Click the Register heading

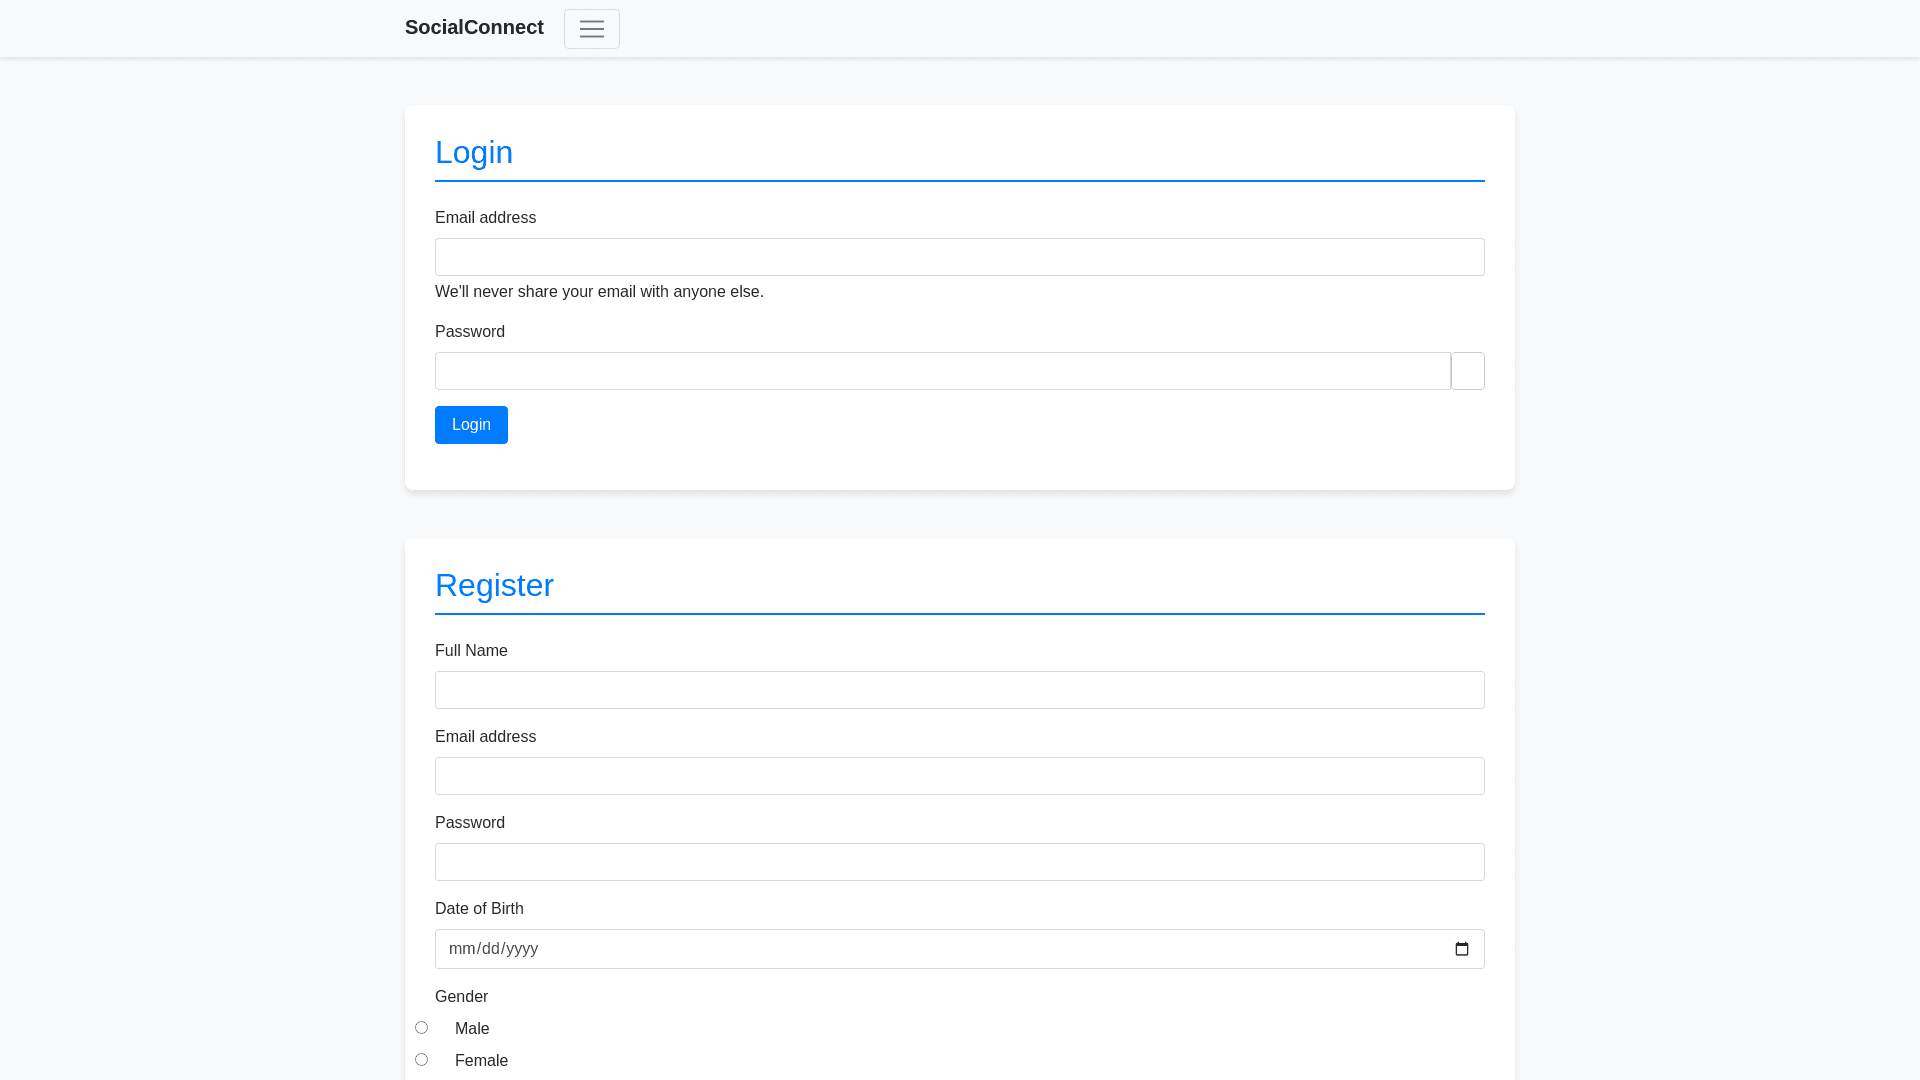coord(494,585)
